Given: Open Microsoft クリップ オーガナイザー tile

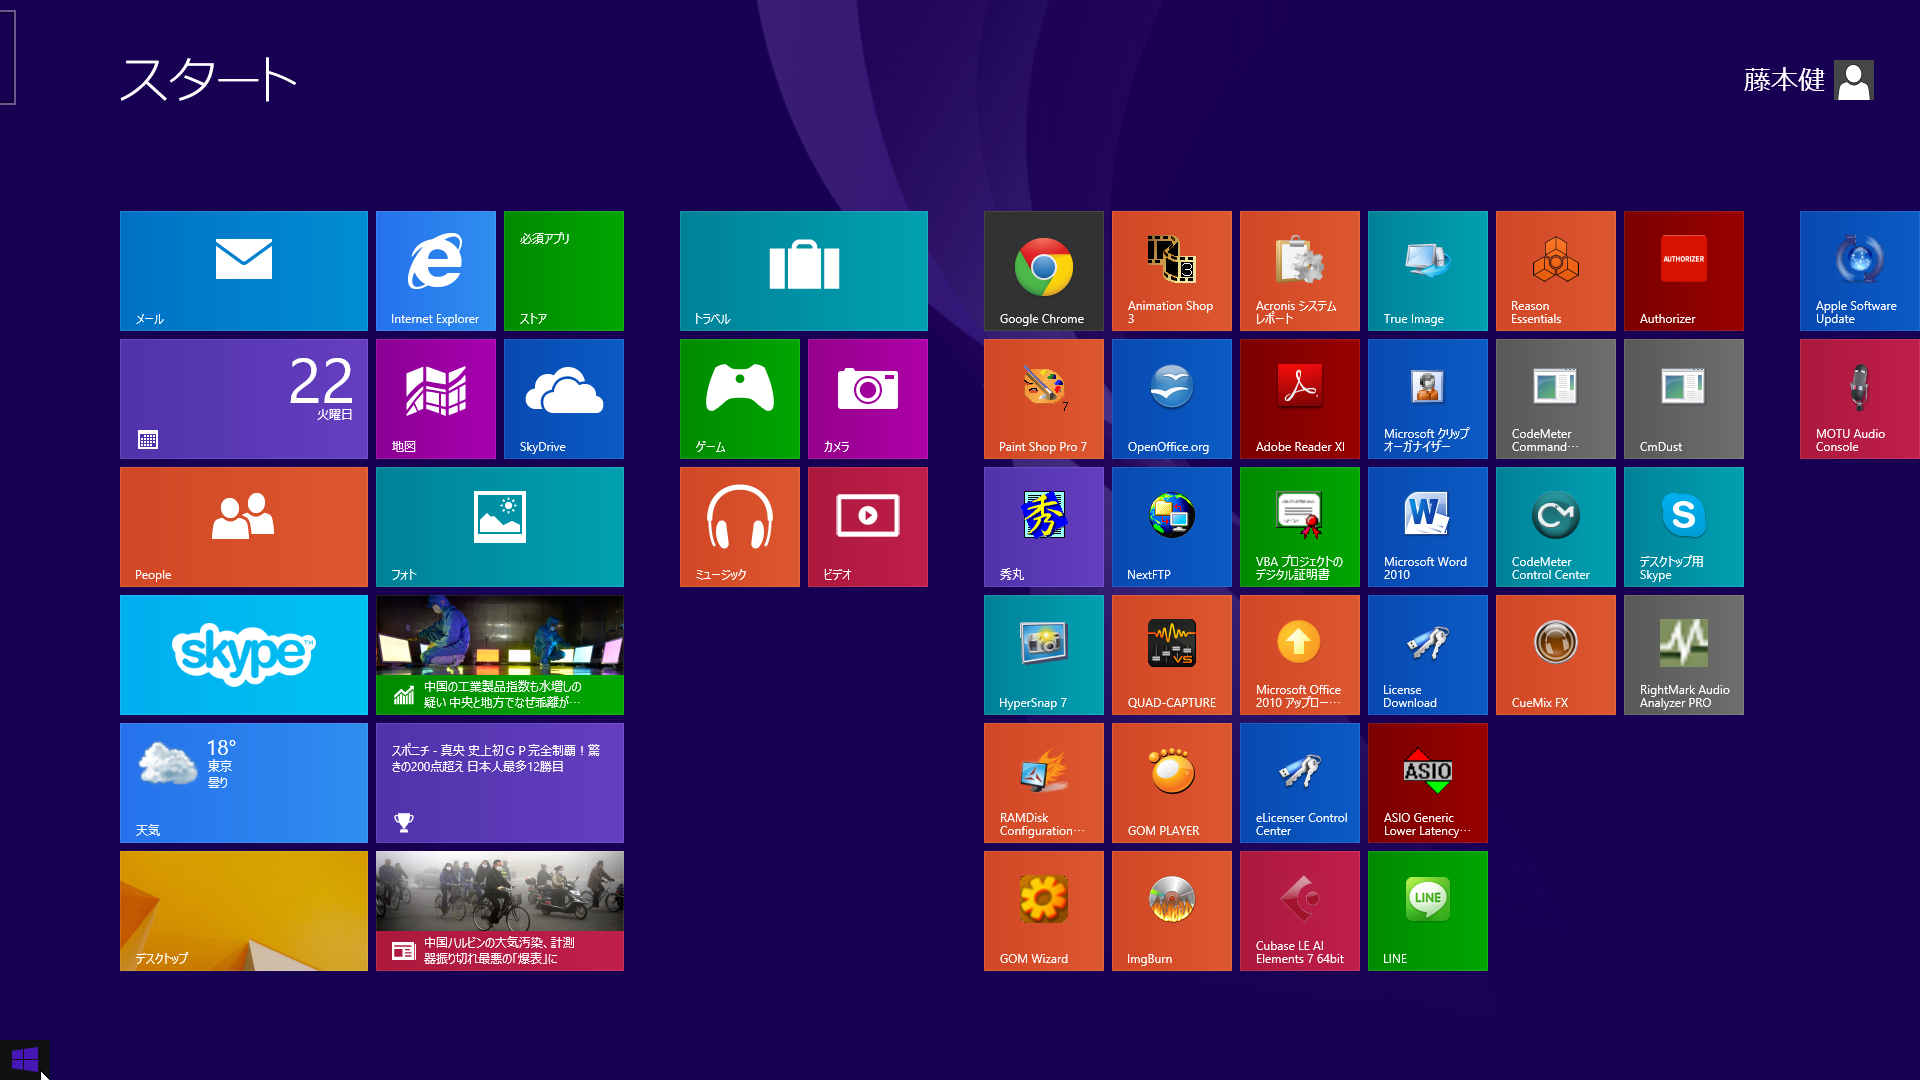Looking at the screenshot, I should point(1428,399).
